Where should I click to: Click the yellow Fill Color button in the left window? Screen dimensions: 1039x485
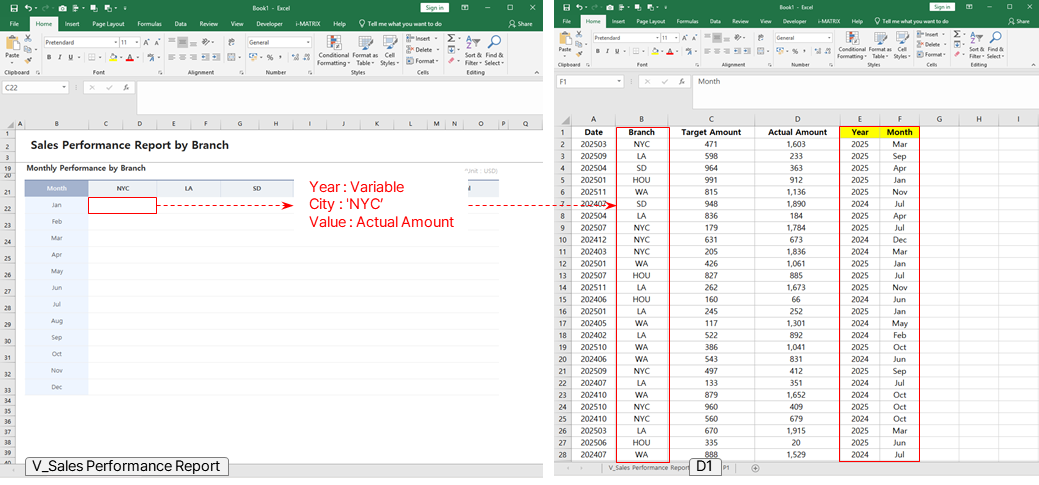pyautogui.click(x=113, y=58)
